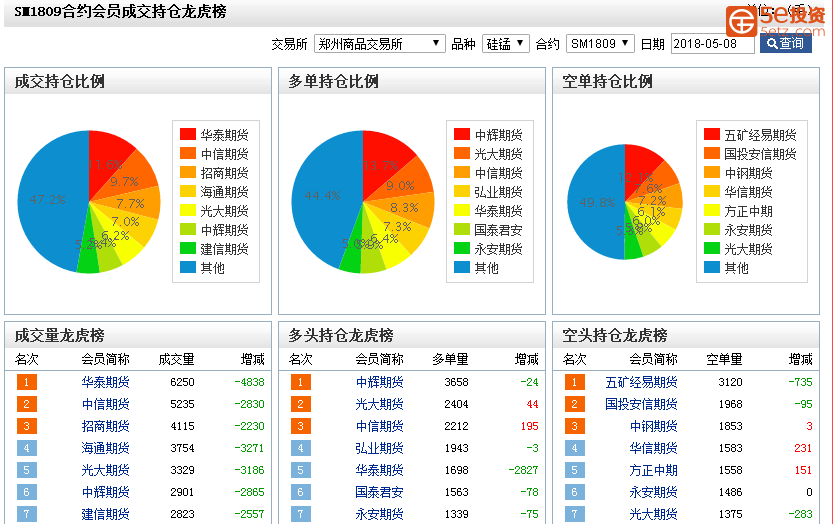Open 中辉期货 link in 成交量龙虎榜

coord(105,492)
